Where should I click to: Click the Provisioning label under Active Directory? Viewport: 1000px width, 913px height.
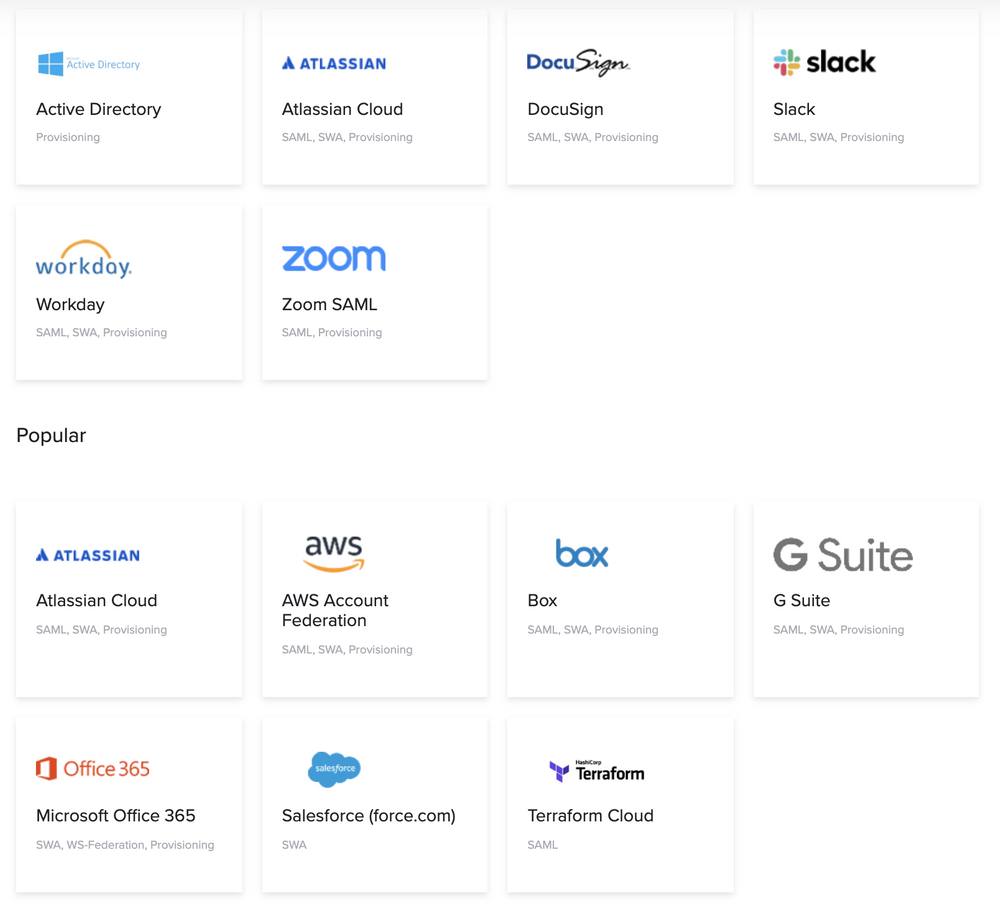click(68, 137)
